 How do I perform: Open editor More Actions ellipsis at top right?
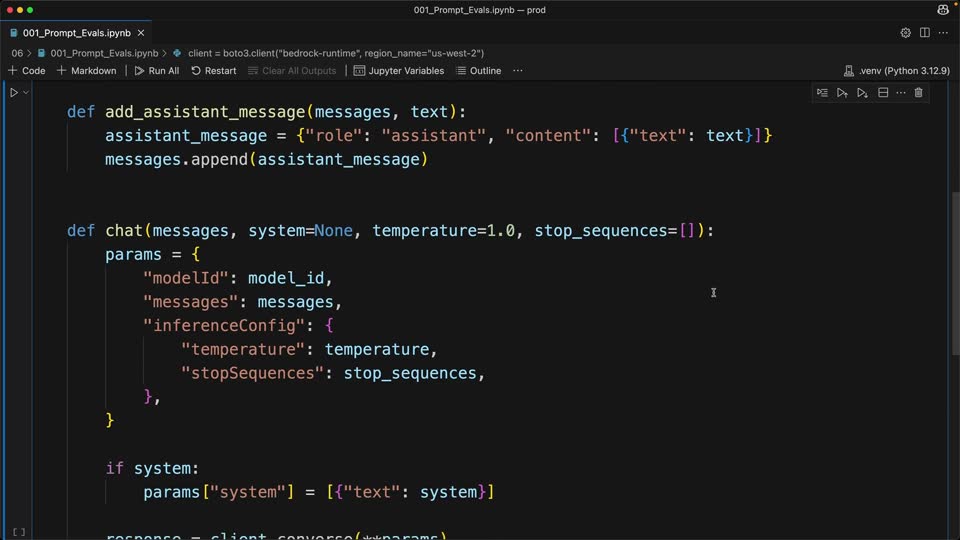point(943,33)
